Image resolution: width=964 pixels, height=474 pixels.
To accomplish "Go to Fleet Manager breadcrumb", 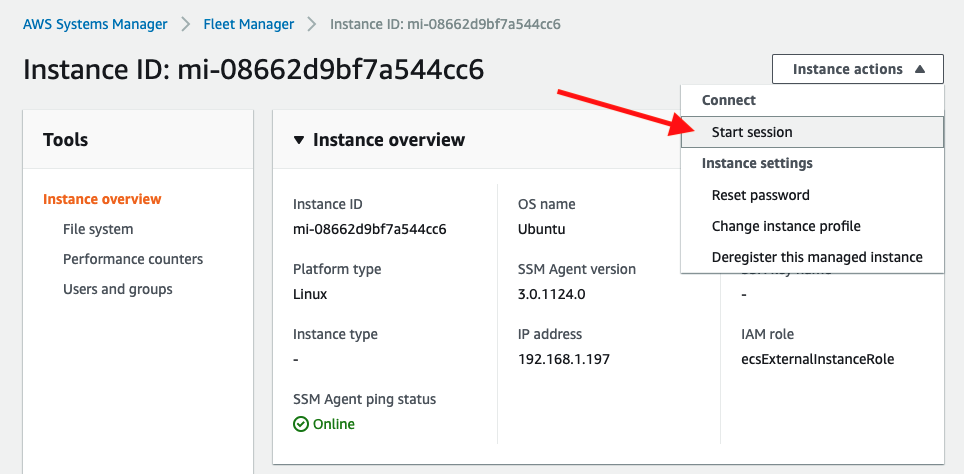I will [x=249, y=24].
